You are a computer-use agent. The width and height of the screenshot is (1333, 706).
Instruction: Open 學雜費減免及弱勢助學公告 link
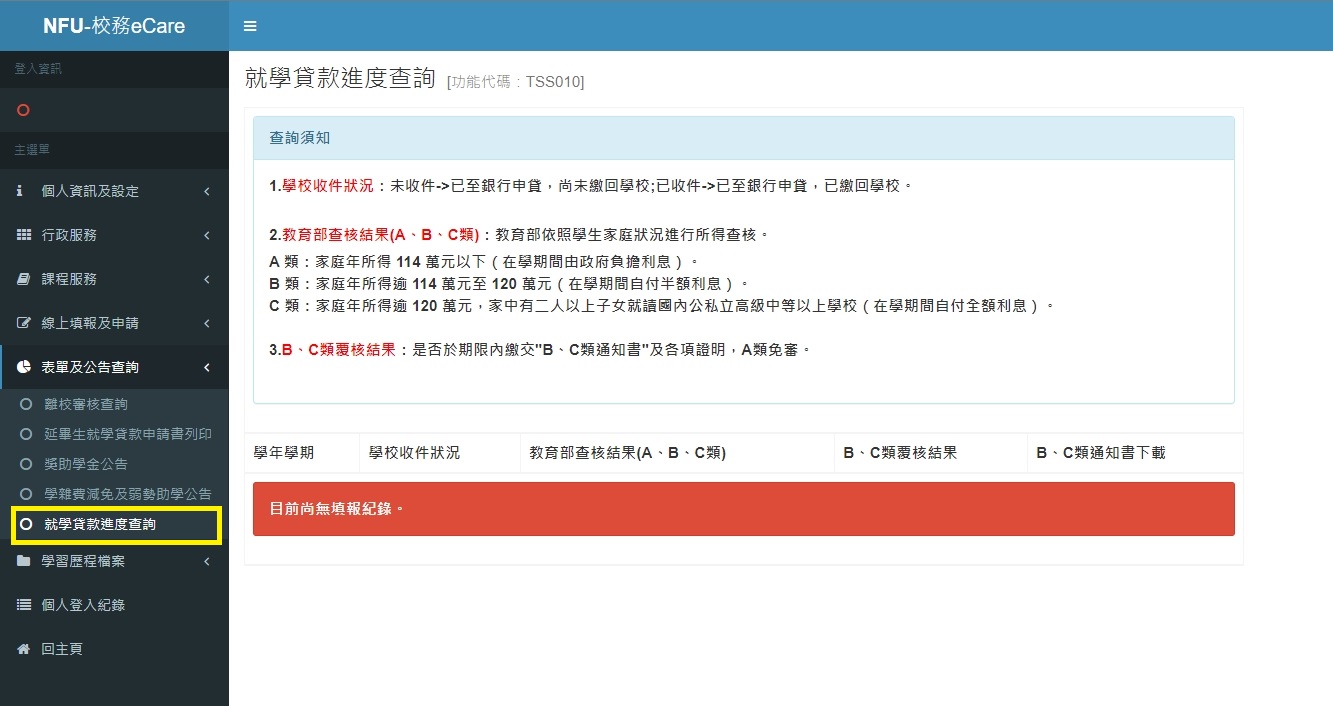pos(128,494)
